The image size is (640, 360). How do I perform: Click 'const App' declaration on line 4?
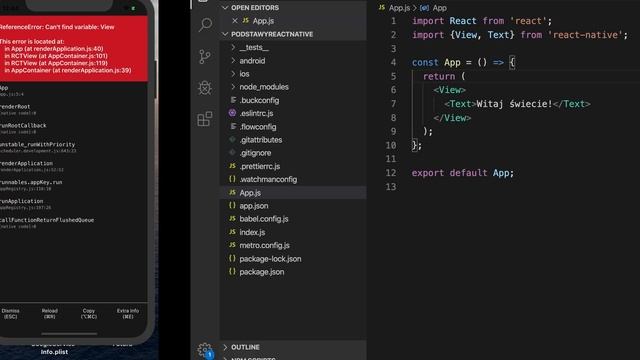coord(436,62)
